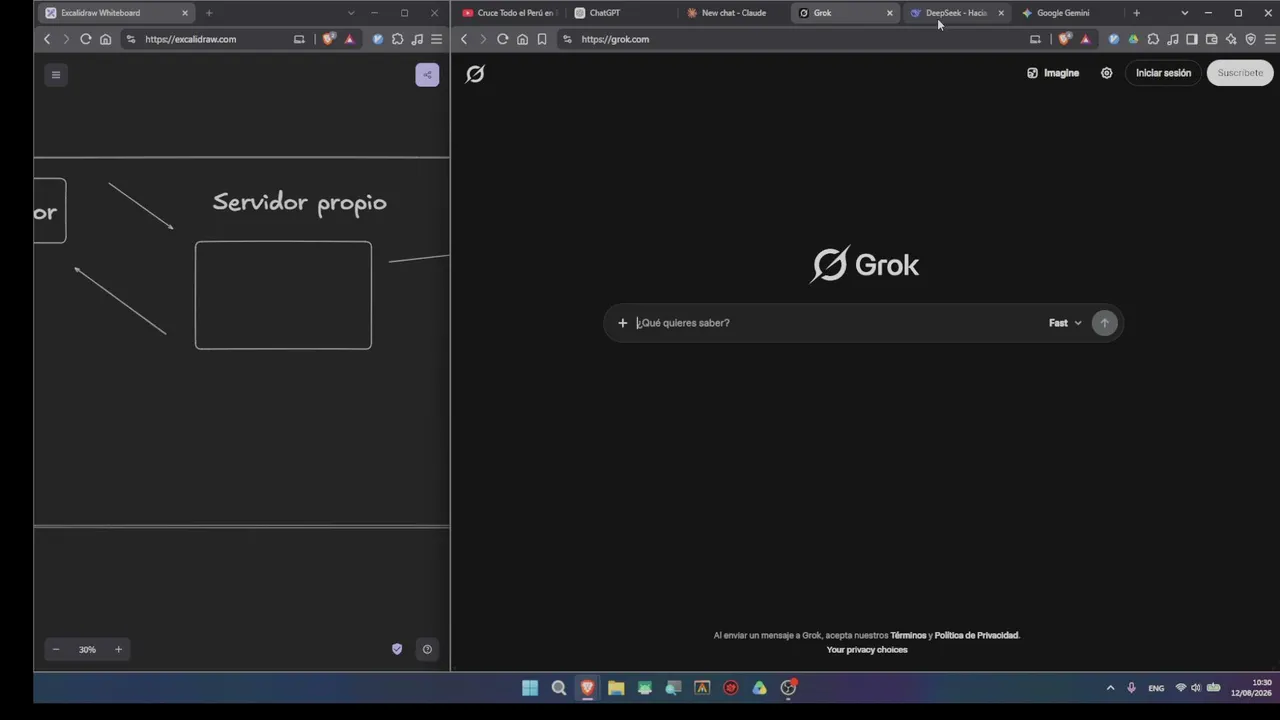Open the clock showing 10:30
This screenshot has height=720, width=1280.
click(x=1251, y=688)
